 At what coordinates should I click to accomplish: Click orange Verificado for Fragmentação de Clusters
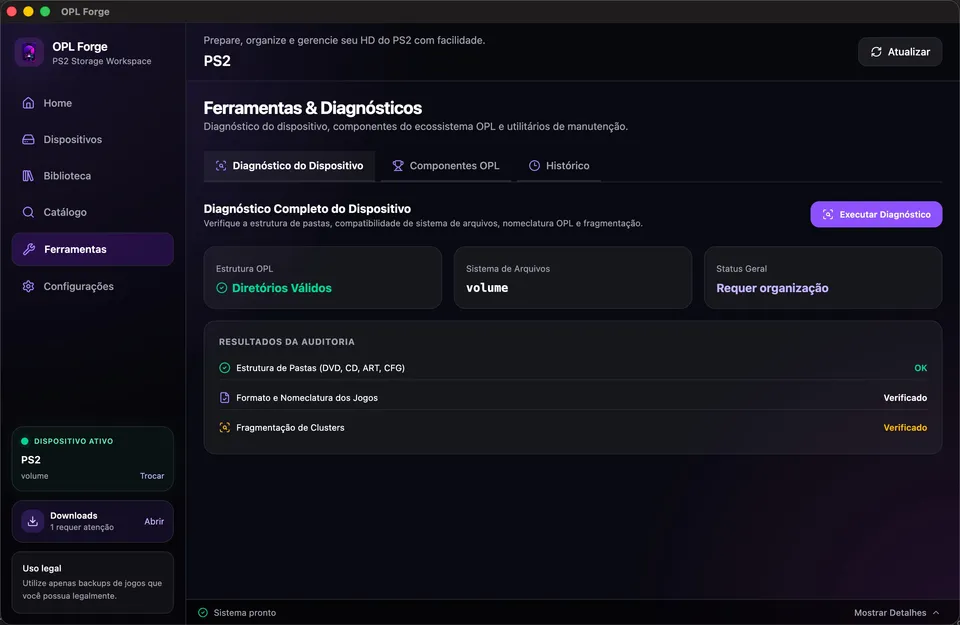(905, 428)
